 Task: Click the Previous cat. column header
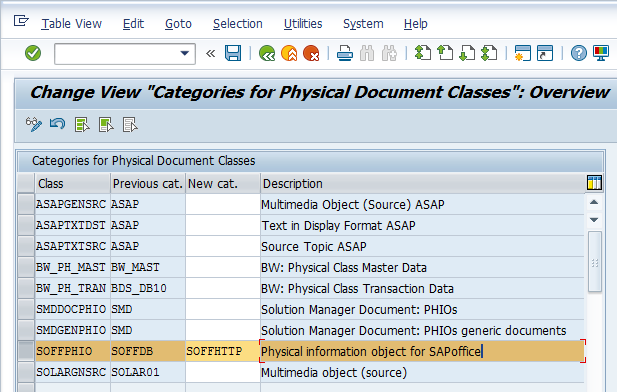click(x=148, y=183)
